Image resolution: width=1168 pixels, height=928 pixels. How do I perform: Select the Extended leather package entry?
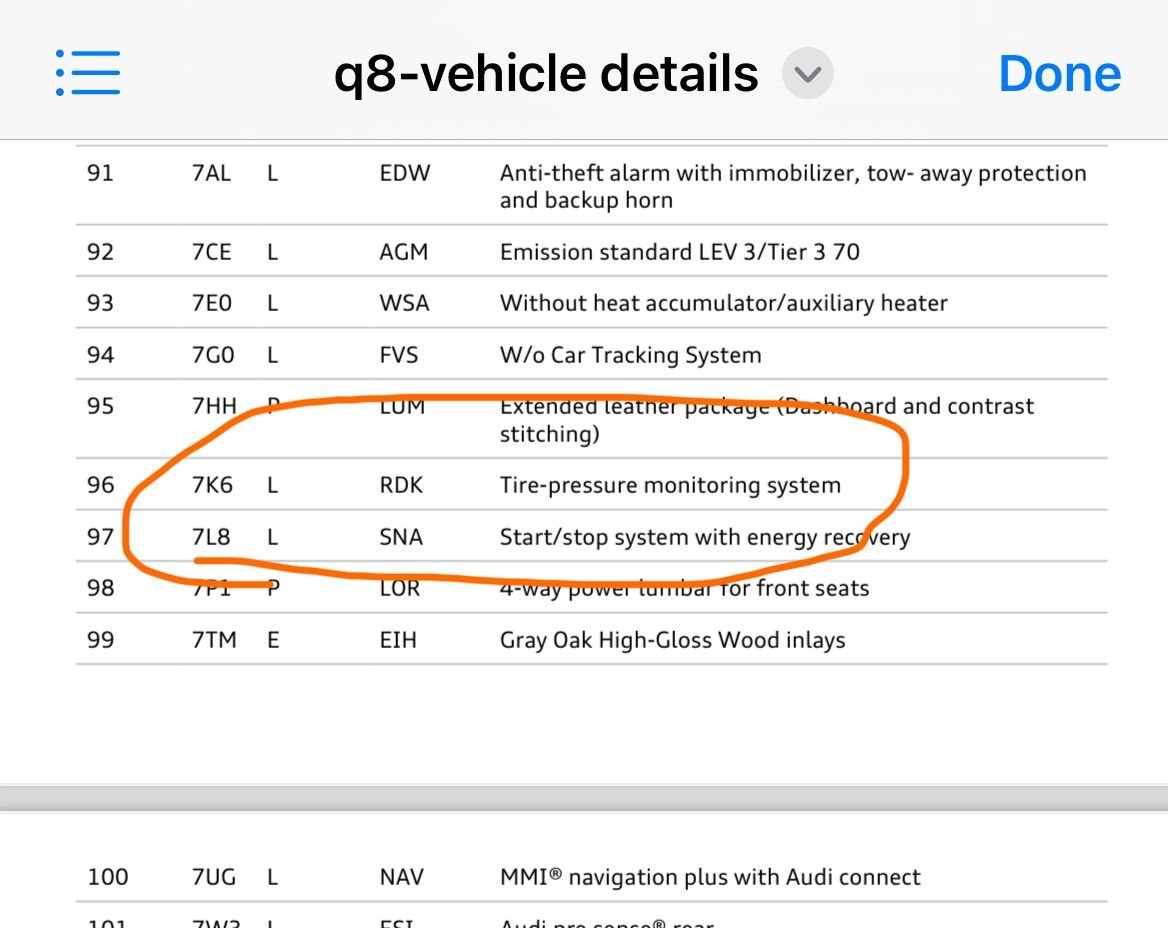(x=767, y=420)
